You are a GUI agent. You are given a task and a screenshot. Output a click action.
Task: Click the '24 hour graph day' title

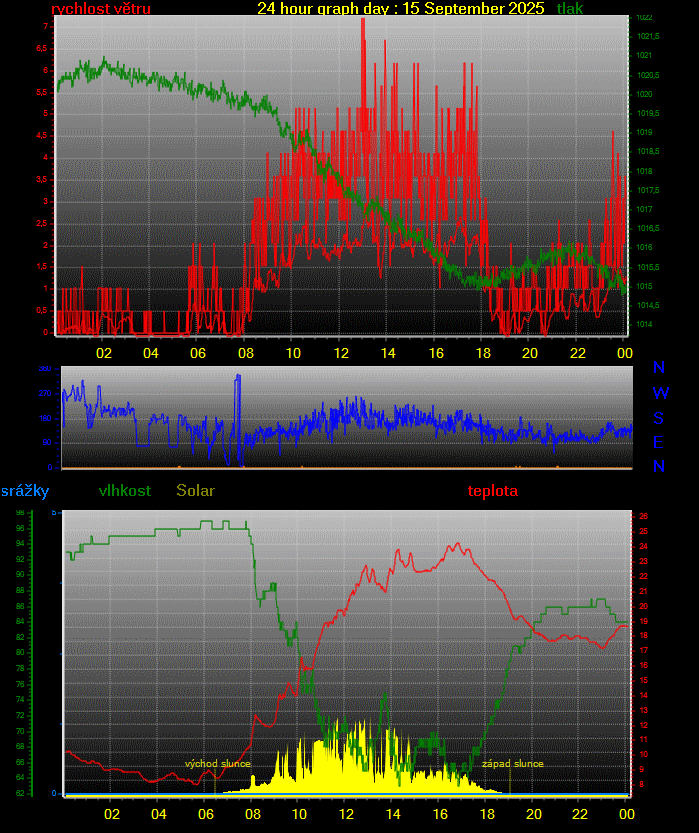400,9
